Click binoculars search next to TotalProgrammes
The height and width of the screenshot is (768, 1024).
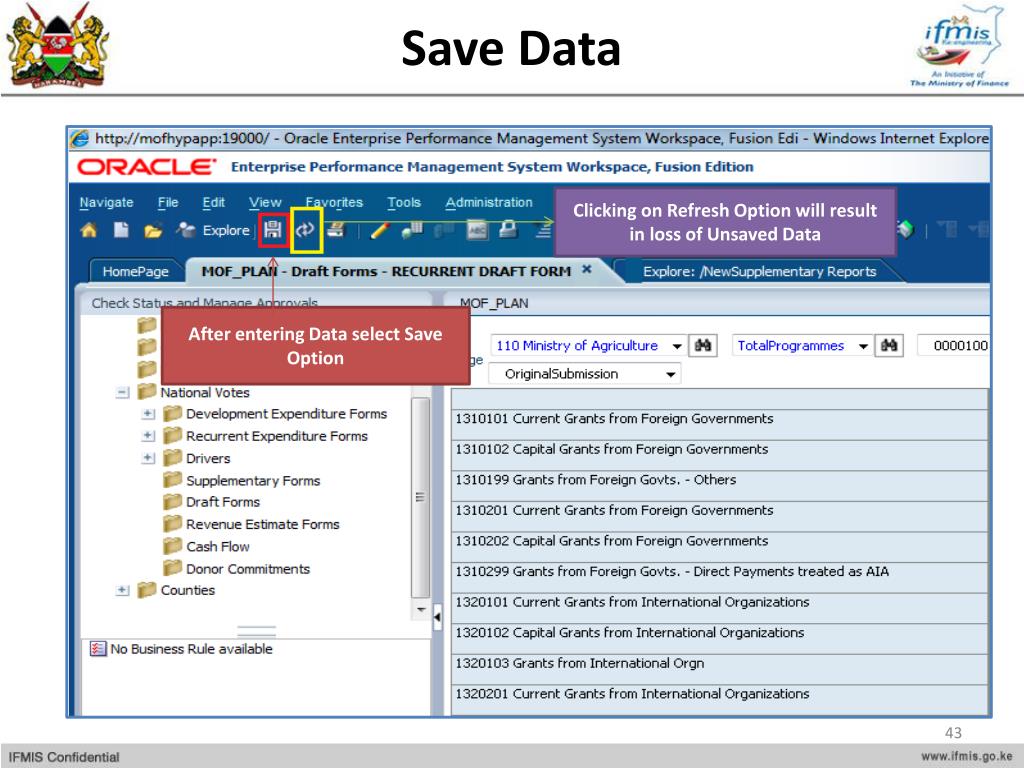(889, 345)
